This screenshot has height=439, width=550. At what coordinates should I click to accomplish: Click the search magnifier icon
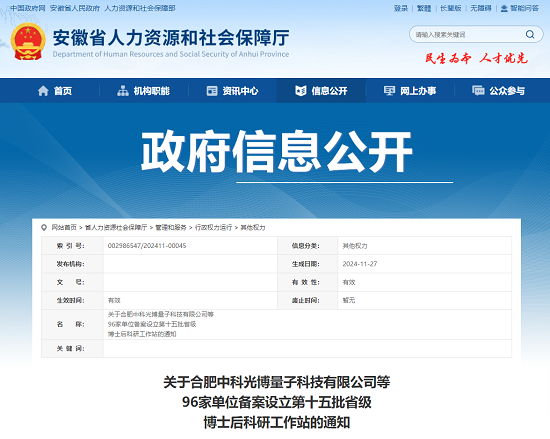(530, 34)
